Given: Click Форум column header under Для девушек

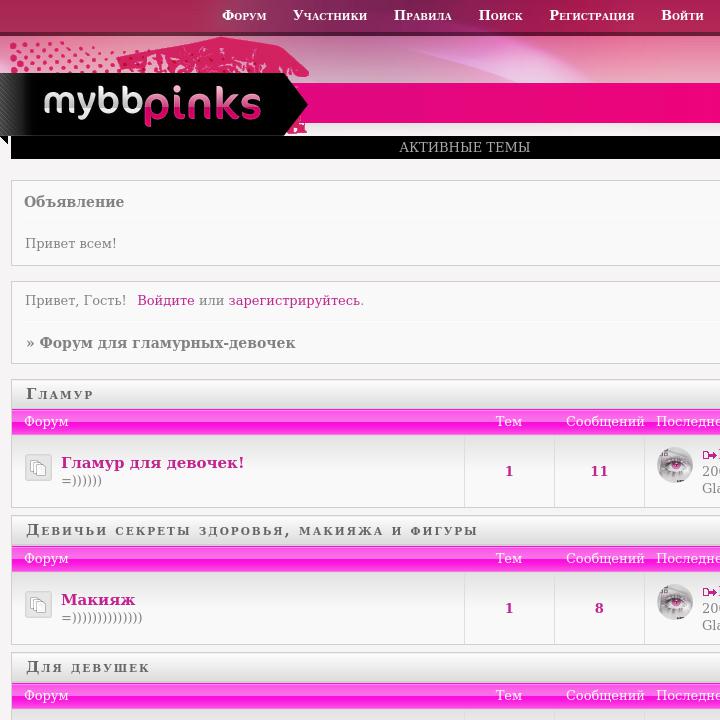Looking at the screenshot, I should [x=46, y=695].
